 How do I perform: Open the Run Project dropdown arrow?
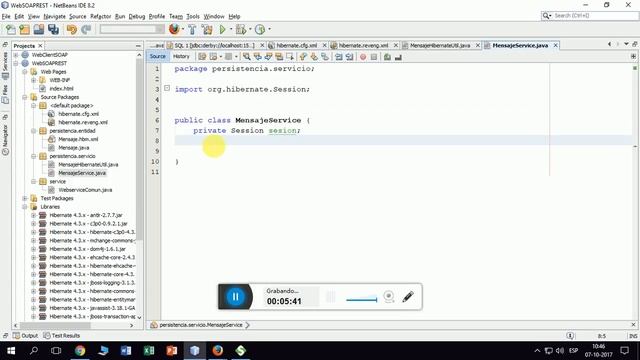231,29
